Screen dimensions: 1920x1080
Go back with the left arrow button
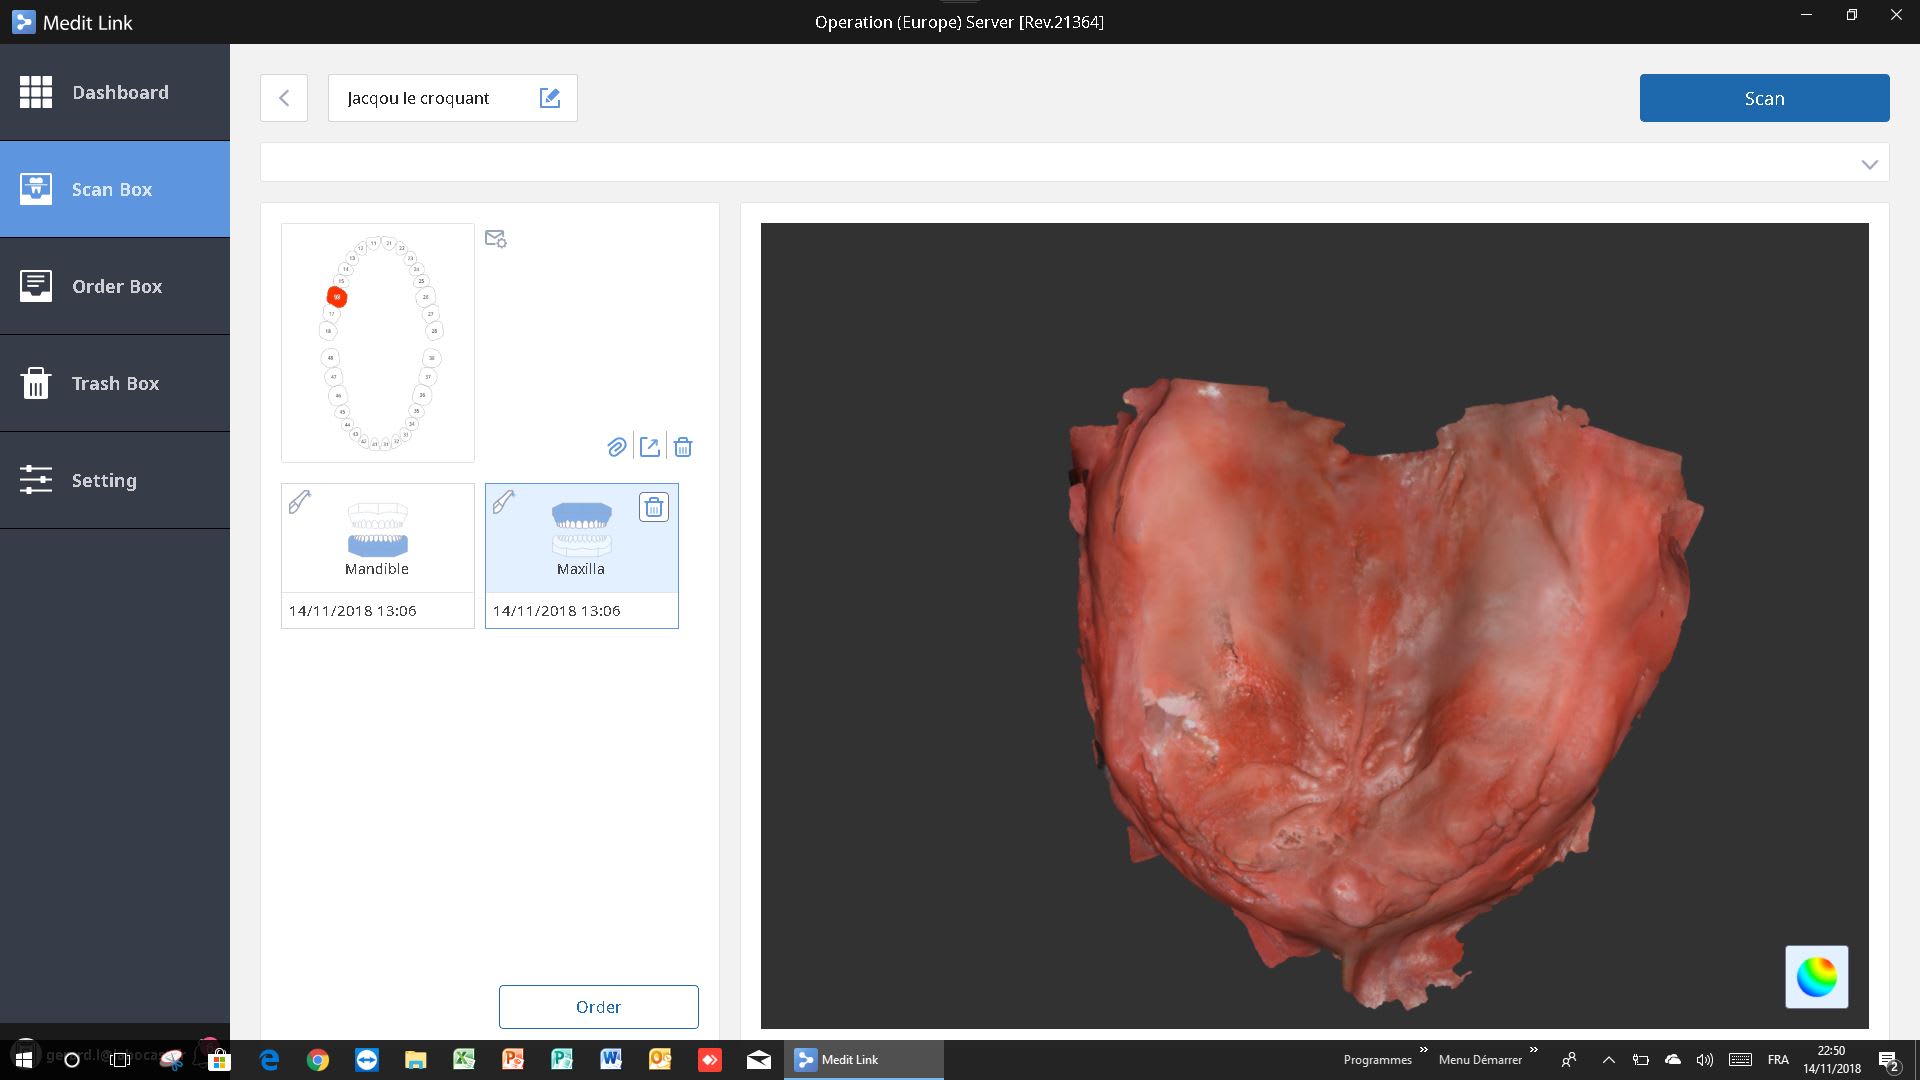pos(284,98)
